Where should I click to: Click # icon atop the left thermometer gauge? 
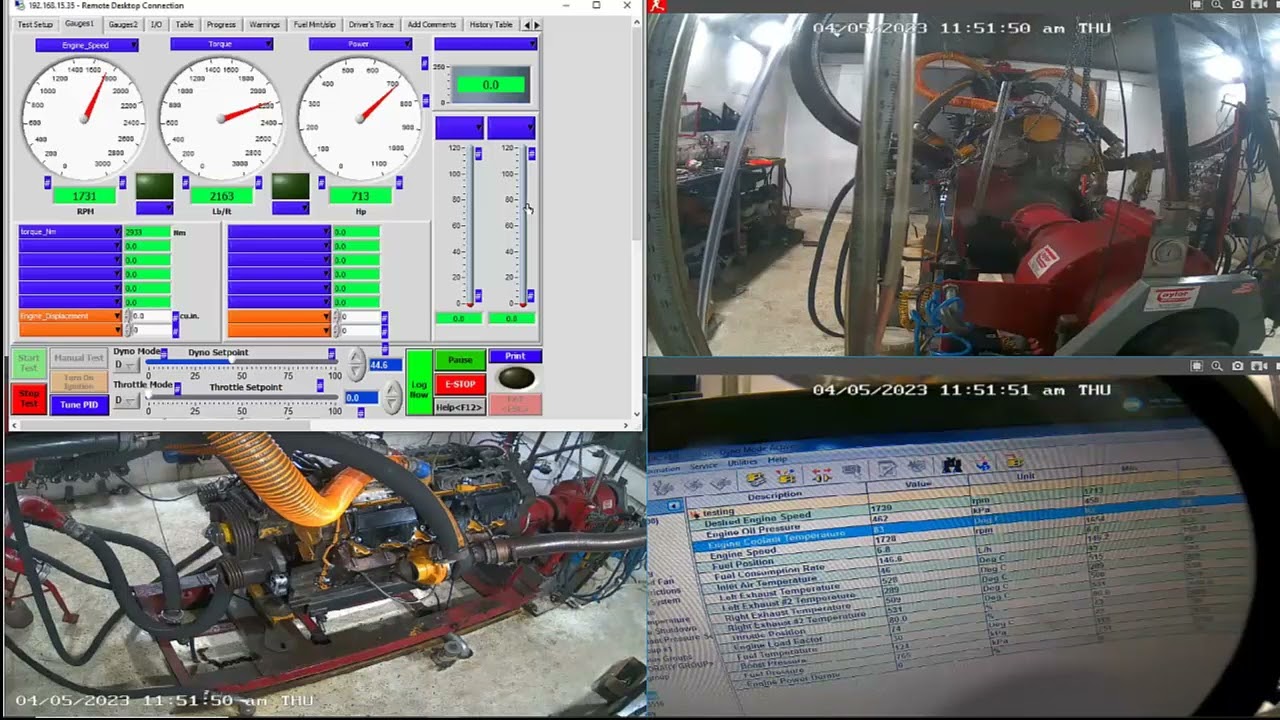pos(478,153)
